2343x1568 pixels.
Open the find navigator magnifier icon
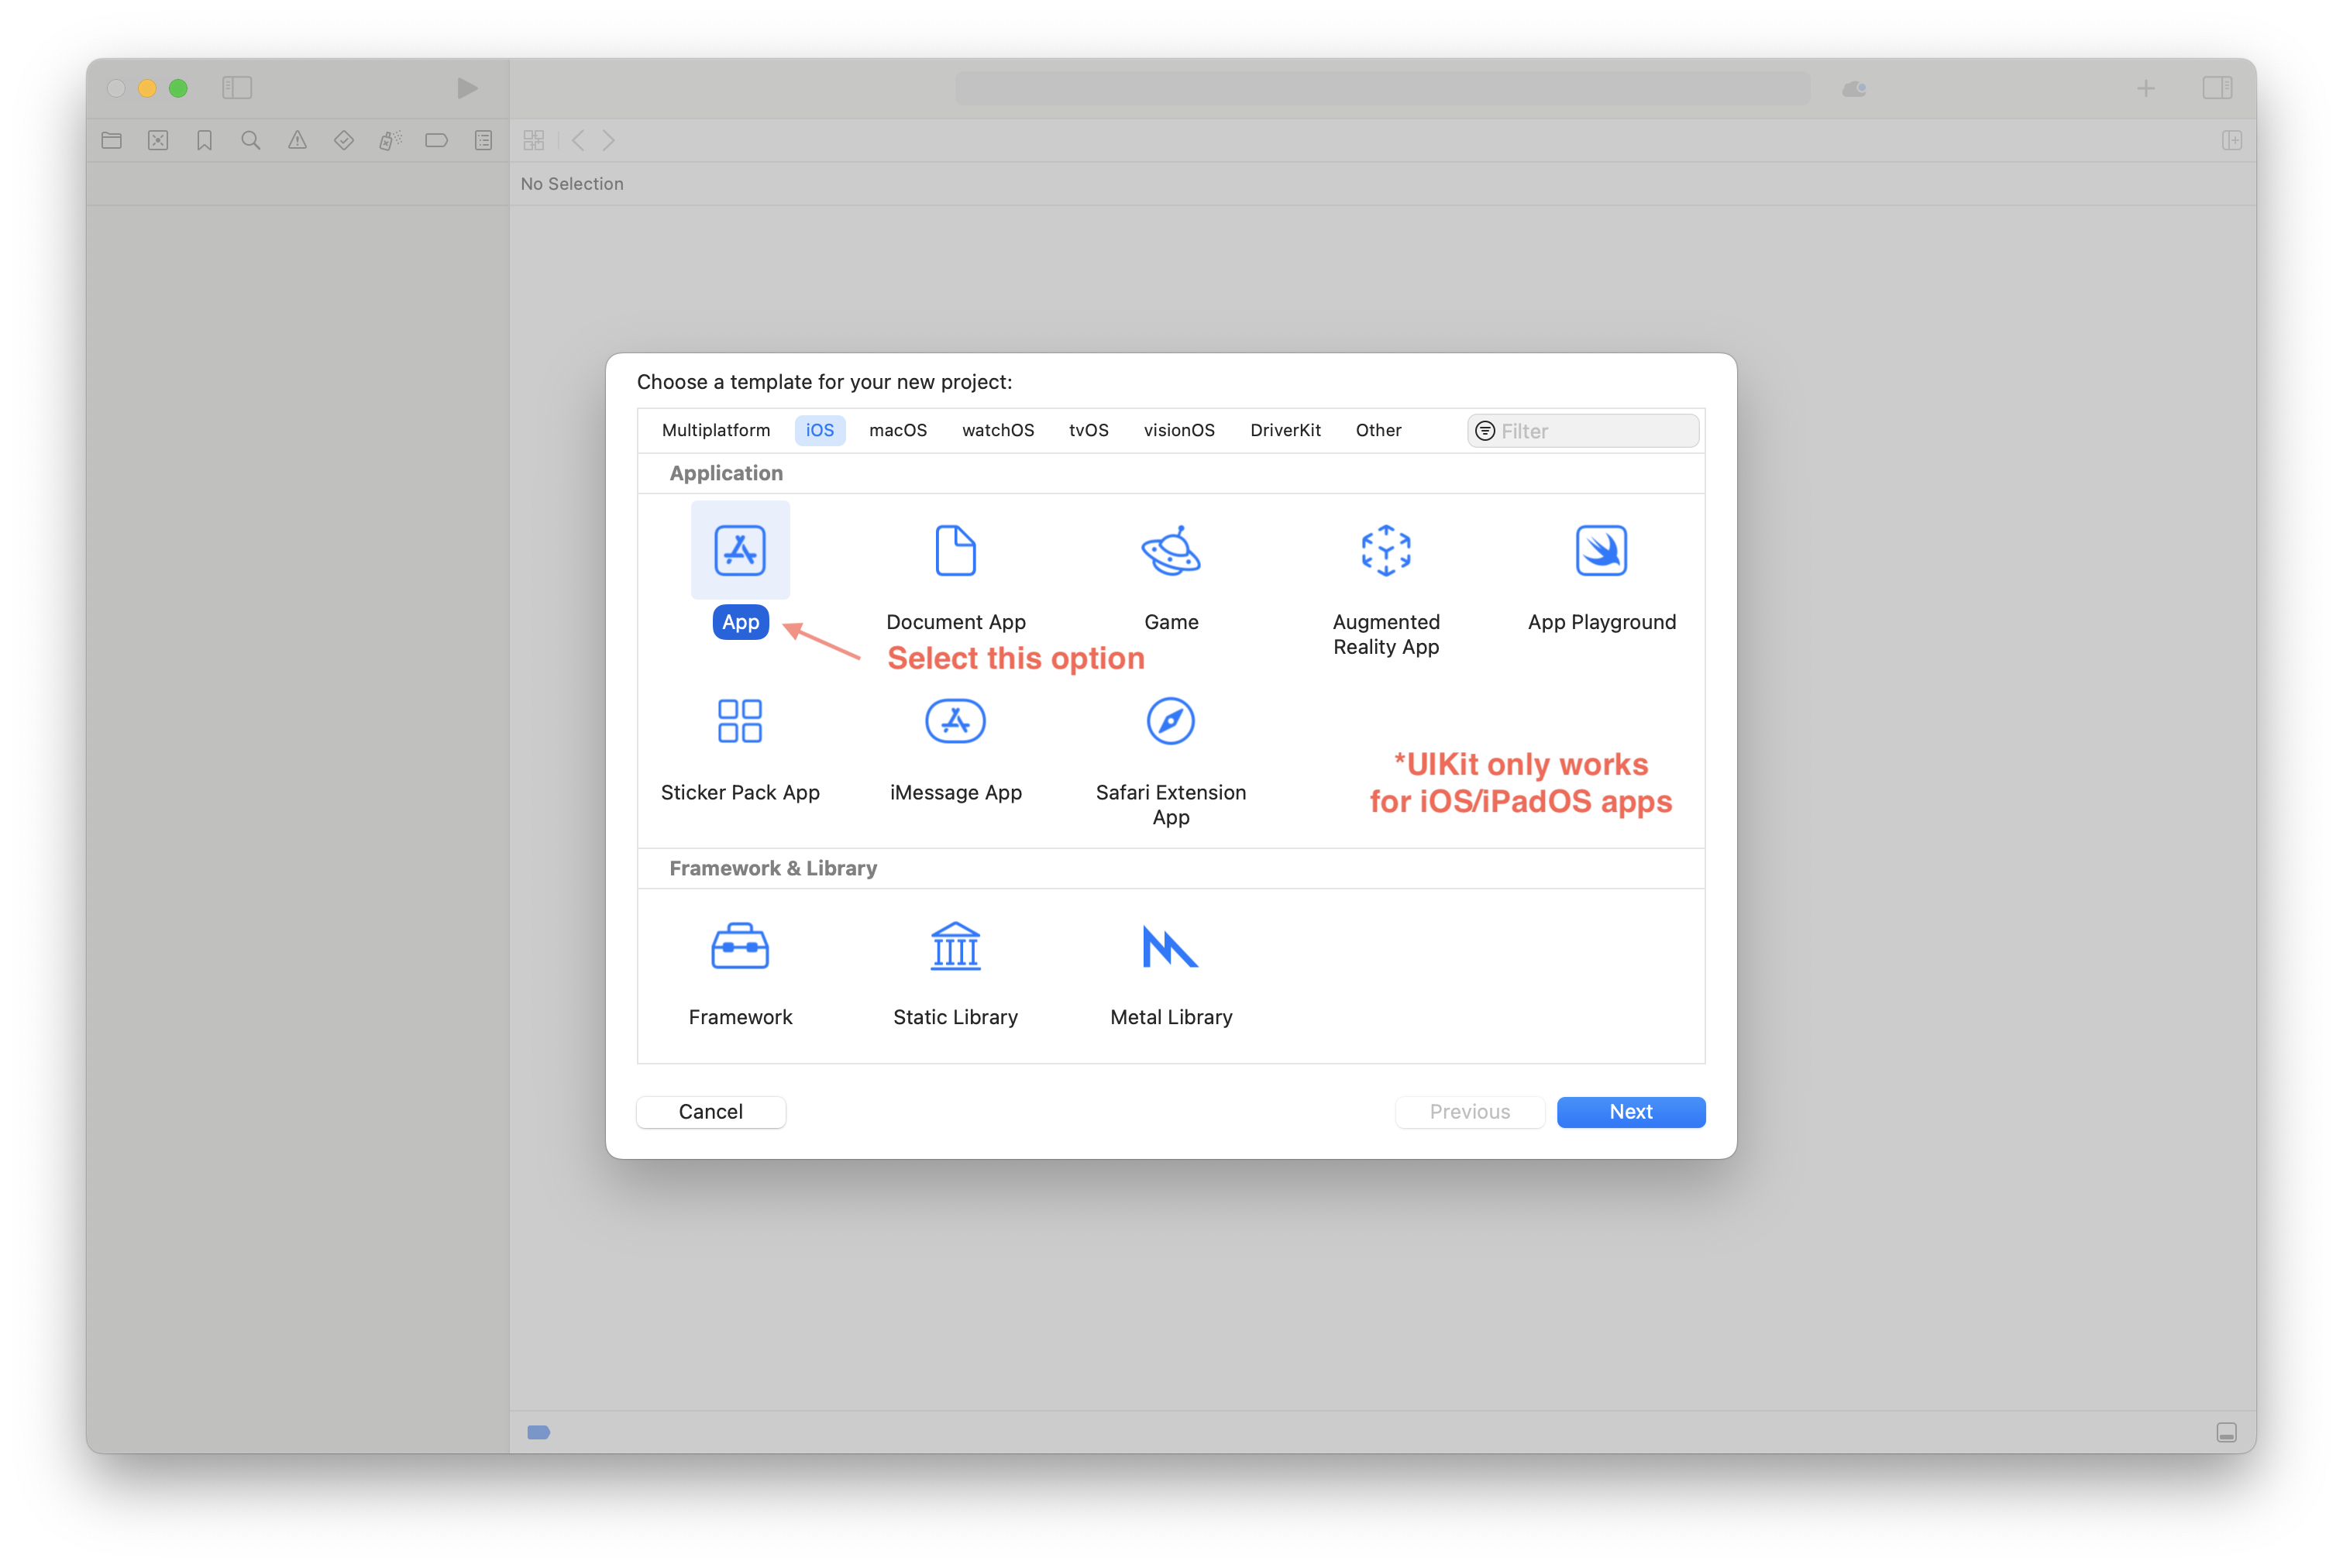pyautogui.click(x=251, y=141)
